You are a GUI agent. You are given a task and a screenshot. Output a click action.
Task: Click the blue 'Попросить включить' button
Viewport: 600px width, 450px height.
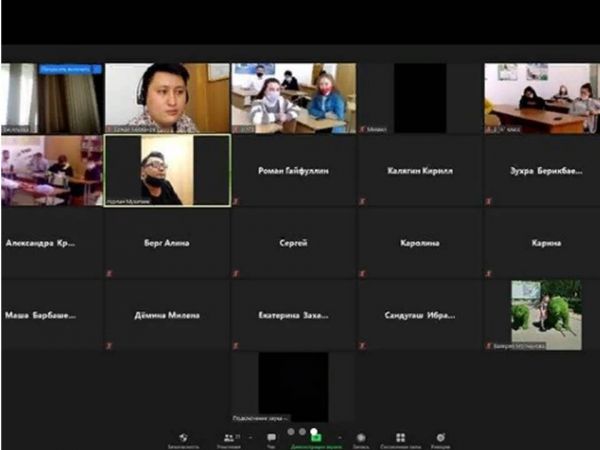[69, 69]
